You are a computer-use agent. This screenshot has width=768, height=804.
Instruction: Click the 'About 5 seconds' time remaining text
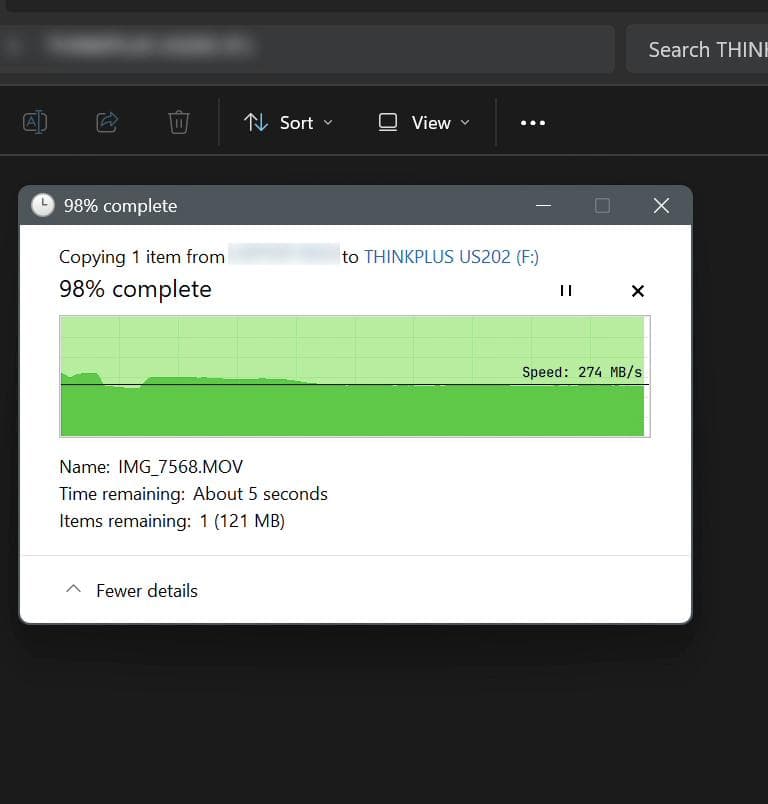coord(260,494)
